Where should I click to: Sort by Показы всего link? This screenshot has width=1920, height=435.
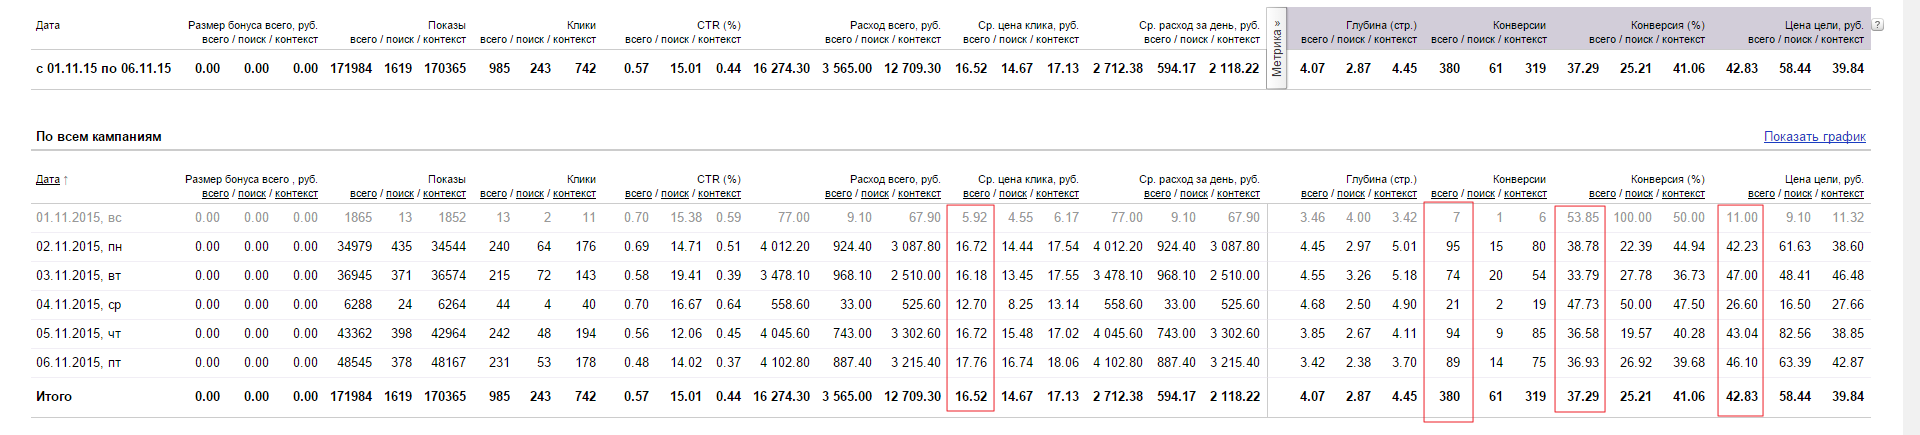tap(363, 194)
